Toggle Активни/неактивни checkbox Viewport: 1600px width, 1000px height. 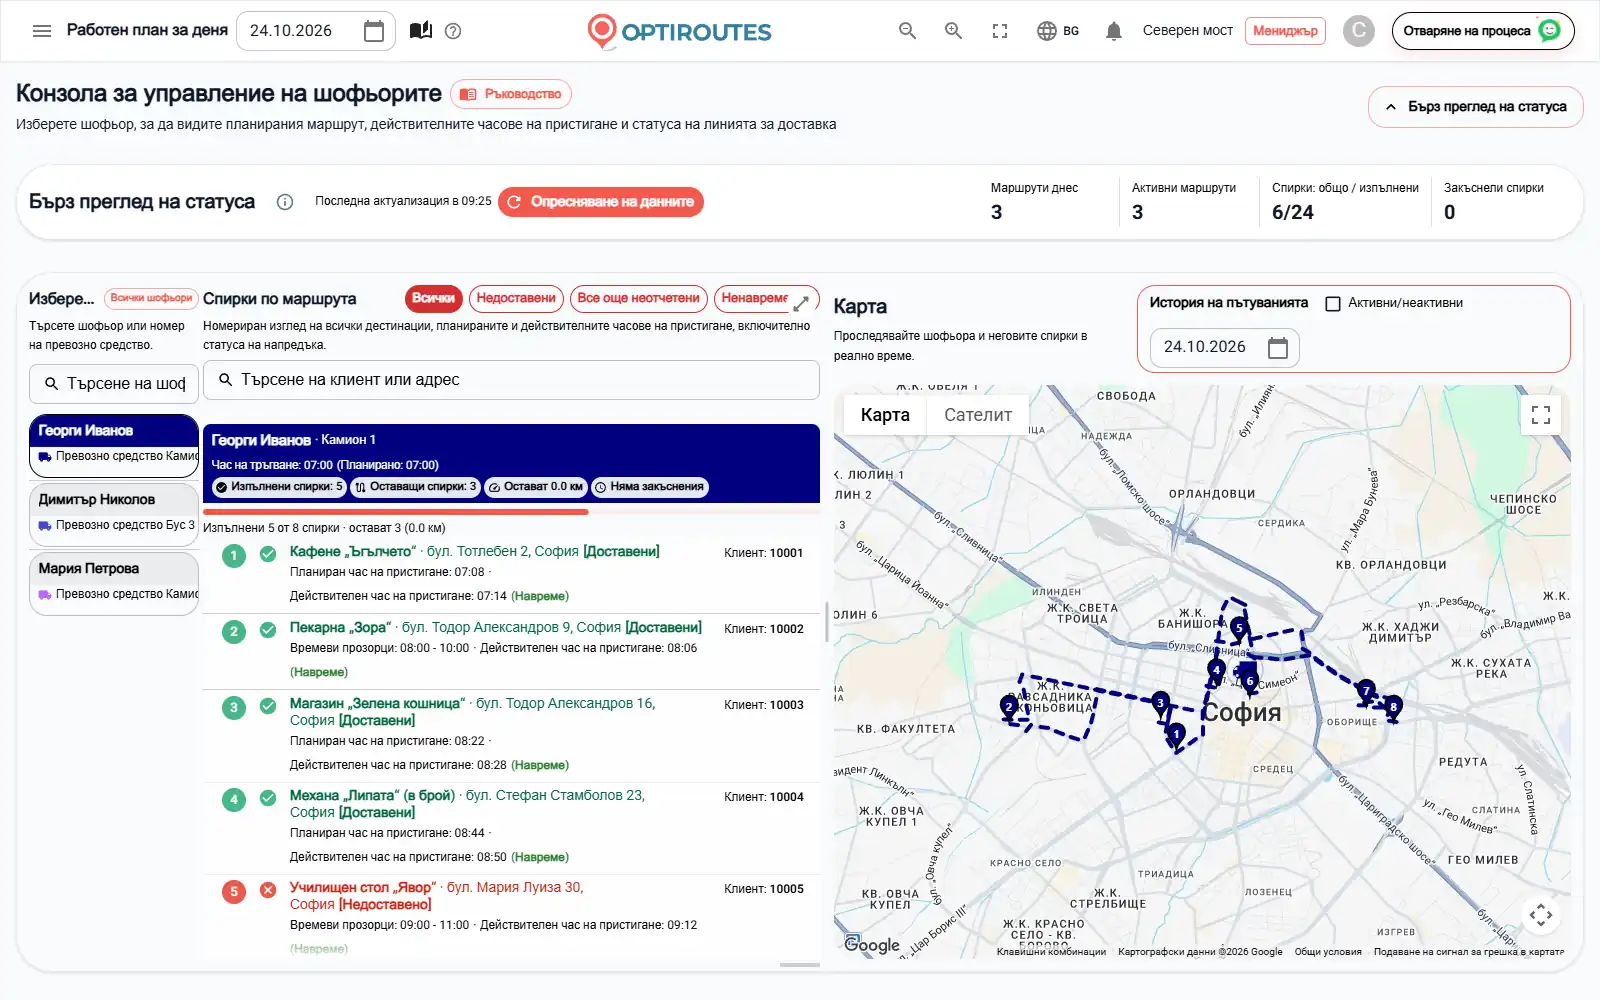coord(1333,304)
